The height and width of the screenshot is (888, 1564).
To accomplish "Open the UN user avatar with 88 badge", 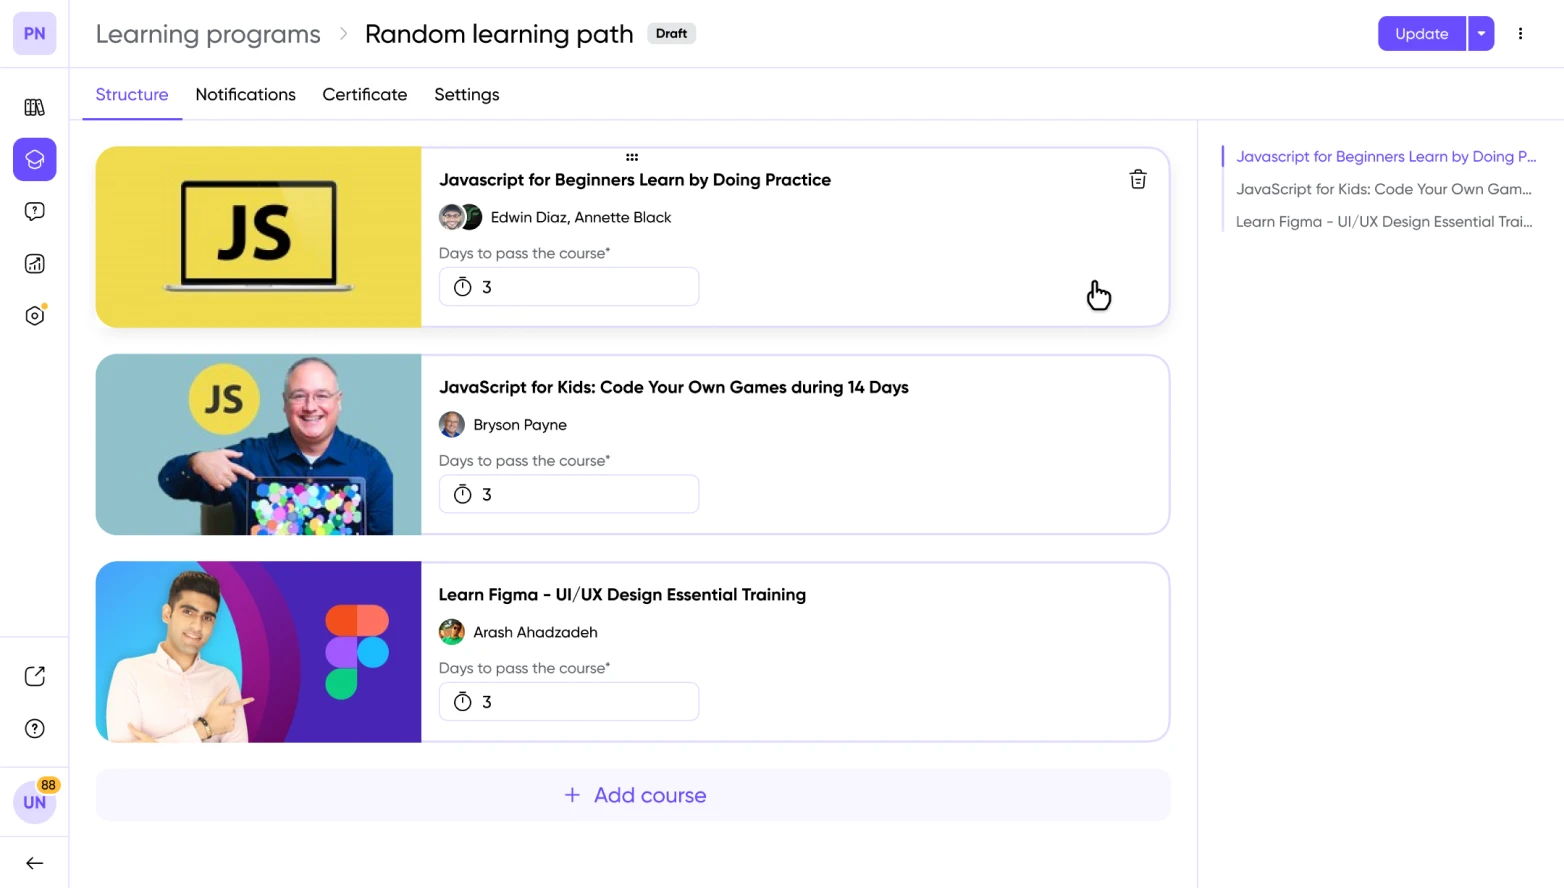I will tap(34, 801).
